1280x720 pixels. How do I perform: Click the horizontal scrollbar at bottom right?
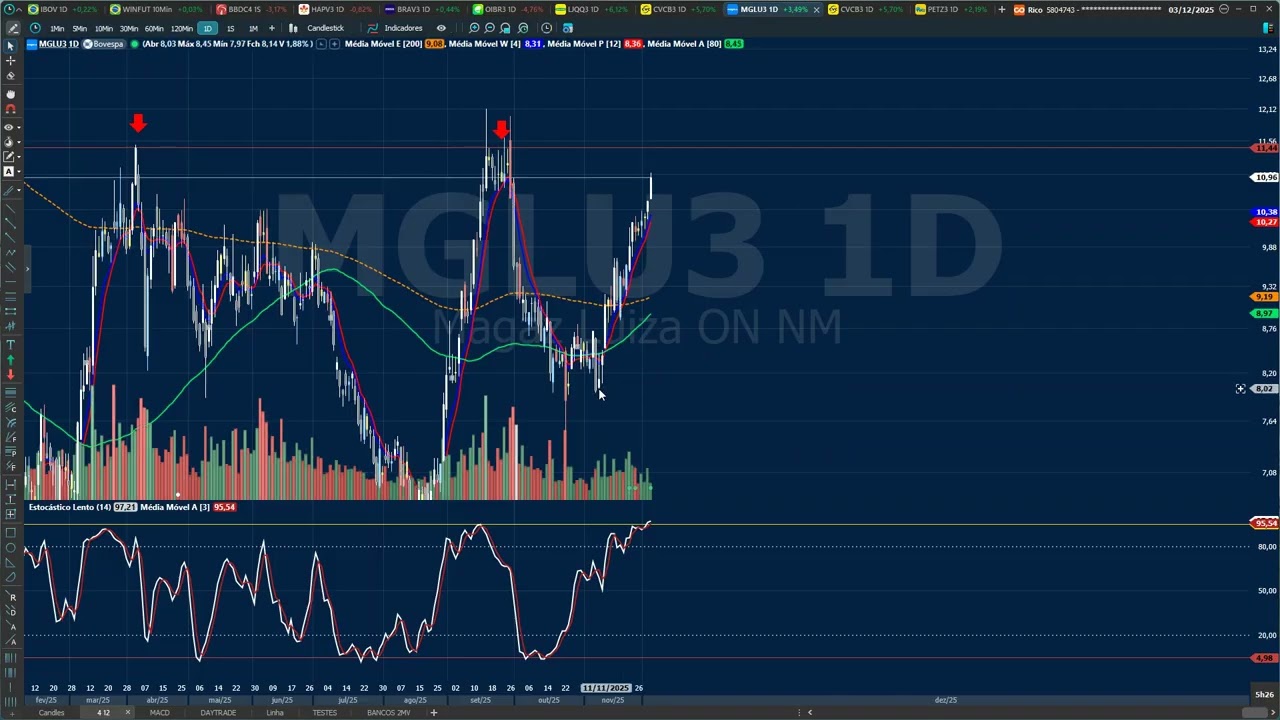1254,712
